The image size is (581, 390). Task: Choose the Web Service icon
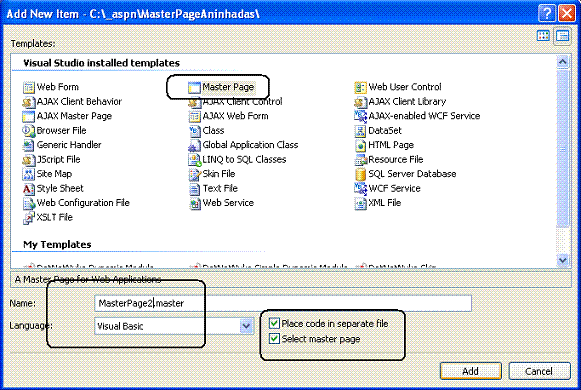tap(194, 203)
